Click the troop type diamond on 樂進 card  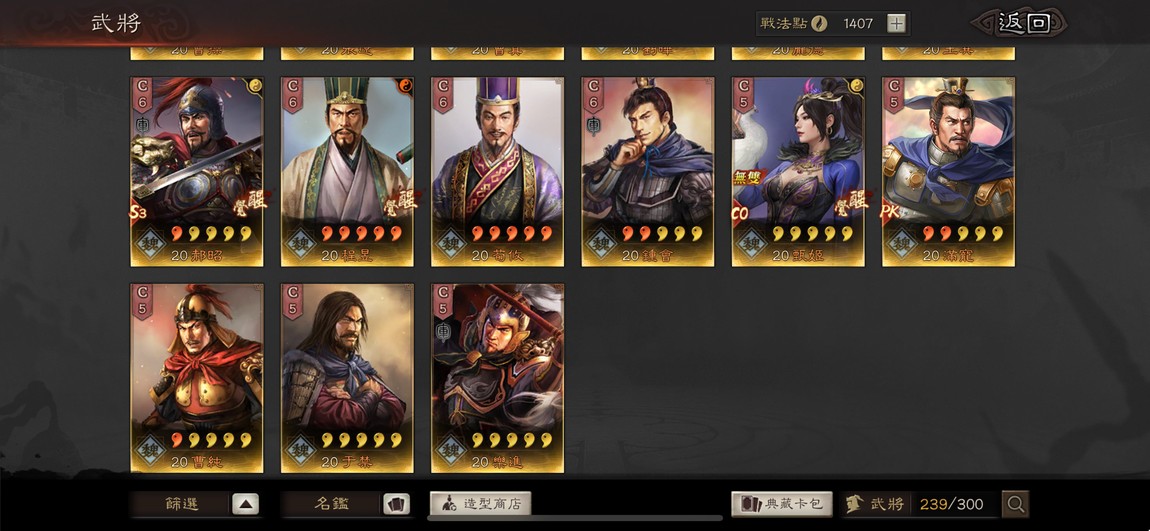pyautogui.click(x=451, y=450)
